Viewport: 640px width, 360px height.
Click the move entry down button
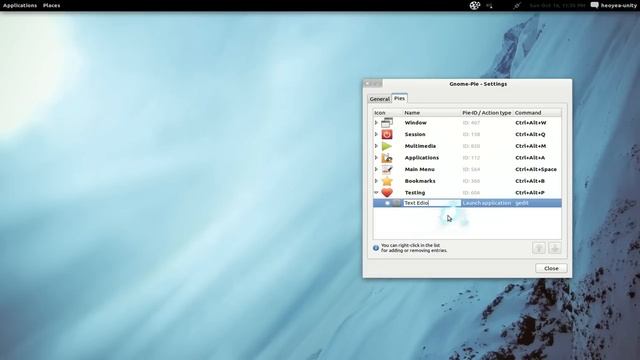click(x=555, y=248)
